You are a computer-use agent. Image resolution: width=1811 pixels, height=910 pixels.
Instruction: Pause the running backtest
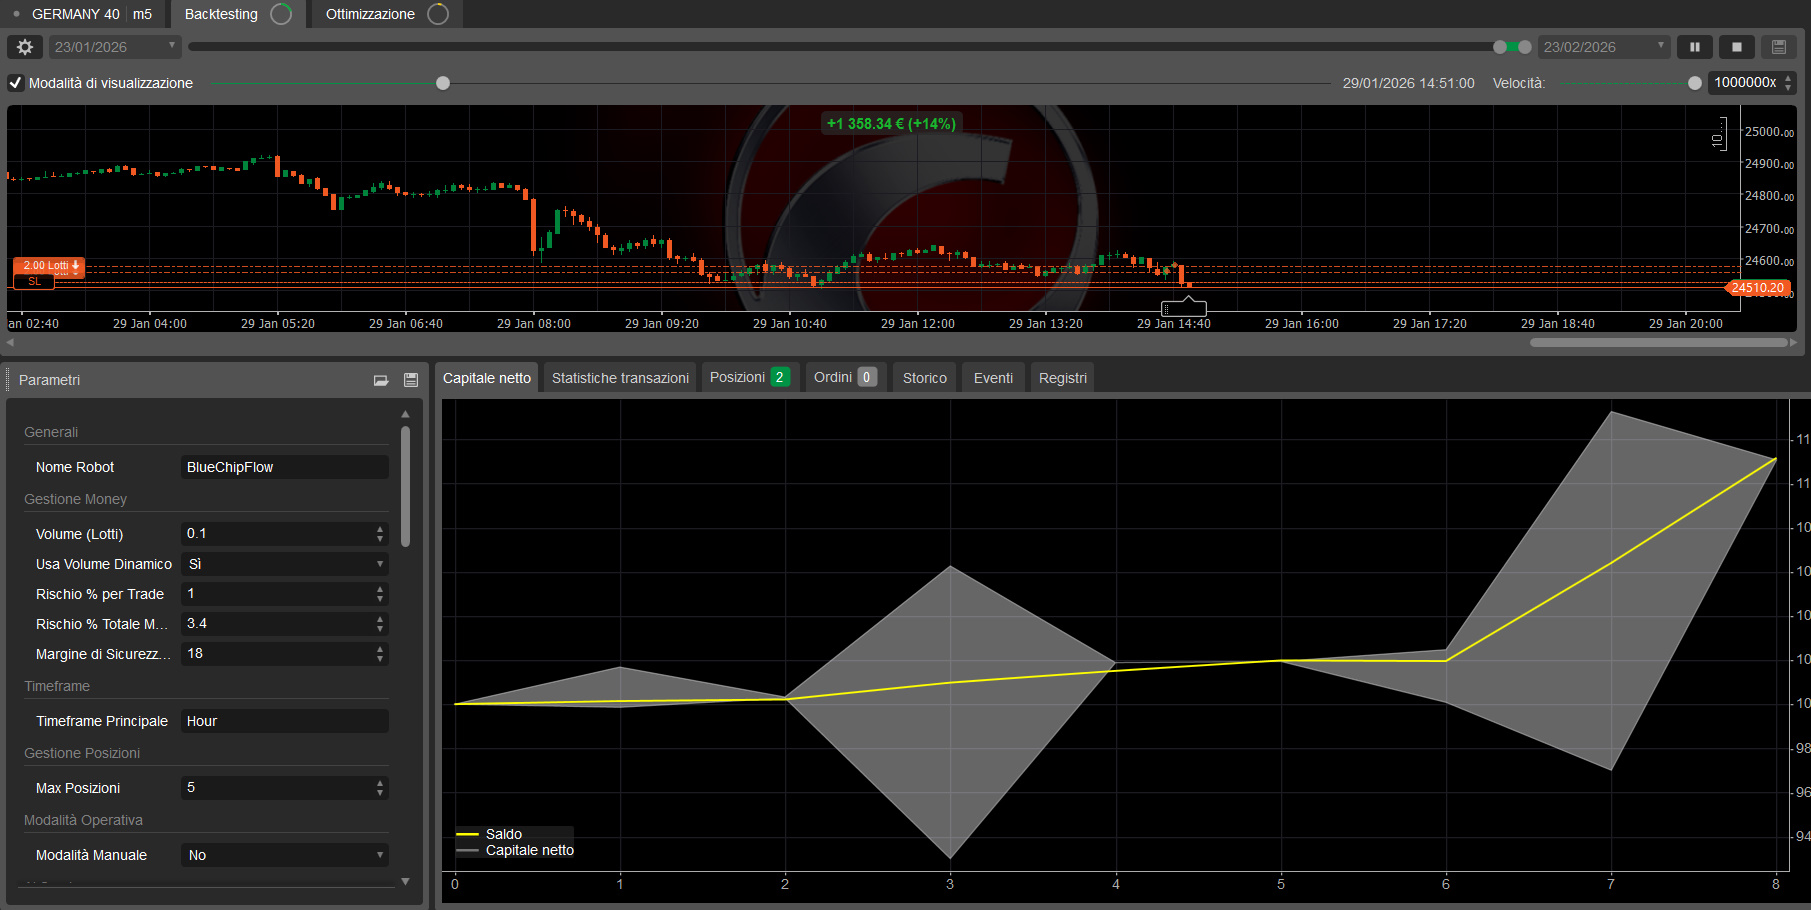(x=1695, y=46)
